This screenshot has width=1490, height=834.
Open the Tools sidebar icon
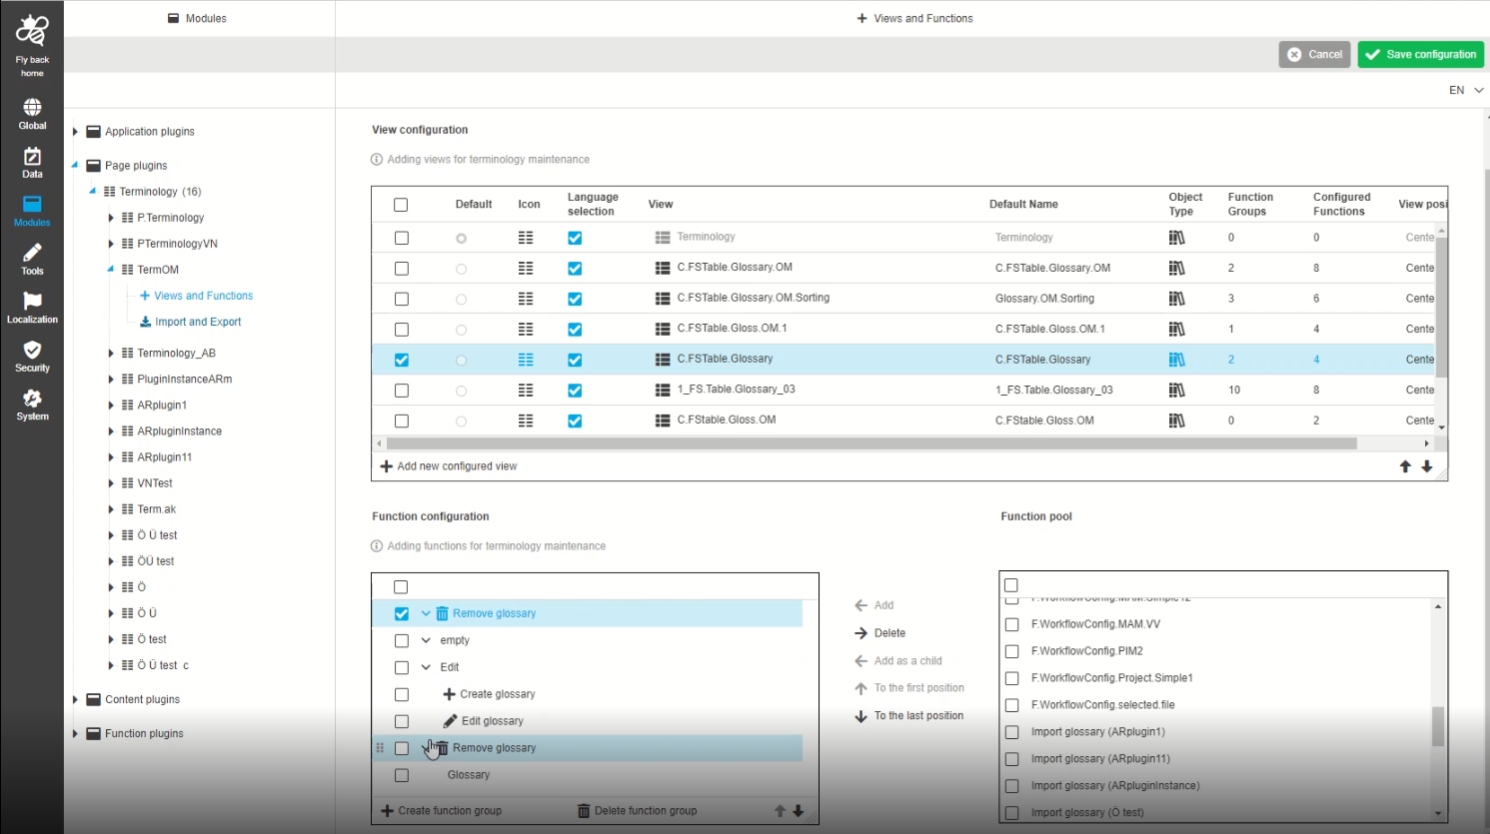[32, 259]
